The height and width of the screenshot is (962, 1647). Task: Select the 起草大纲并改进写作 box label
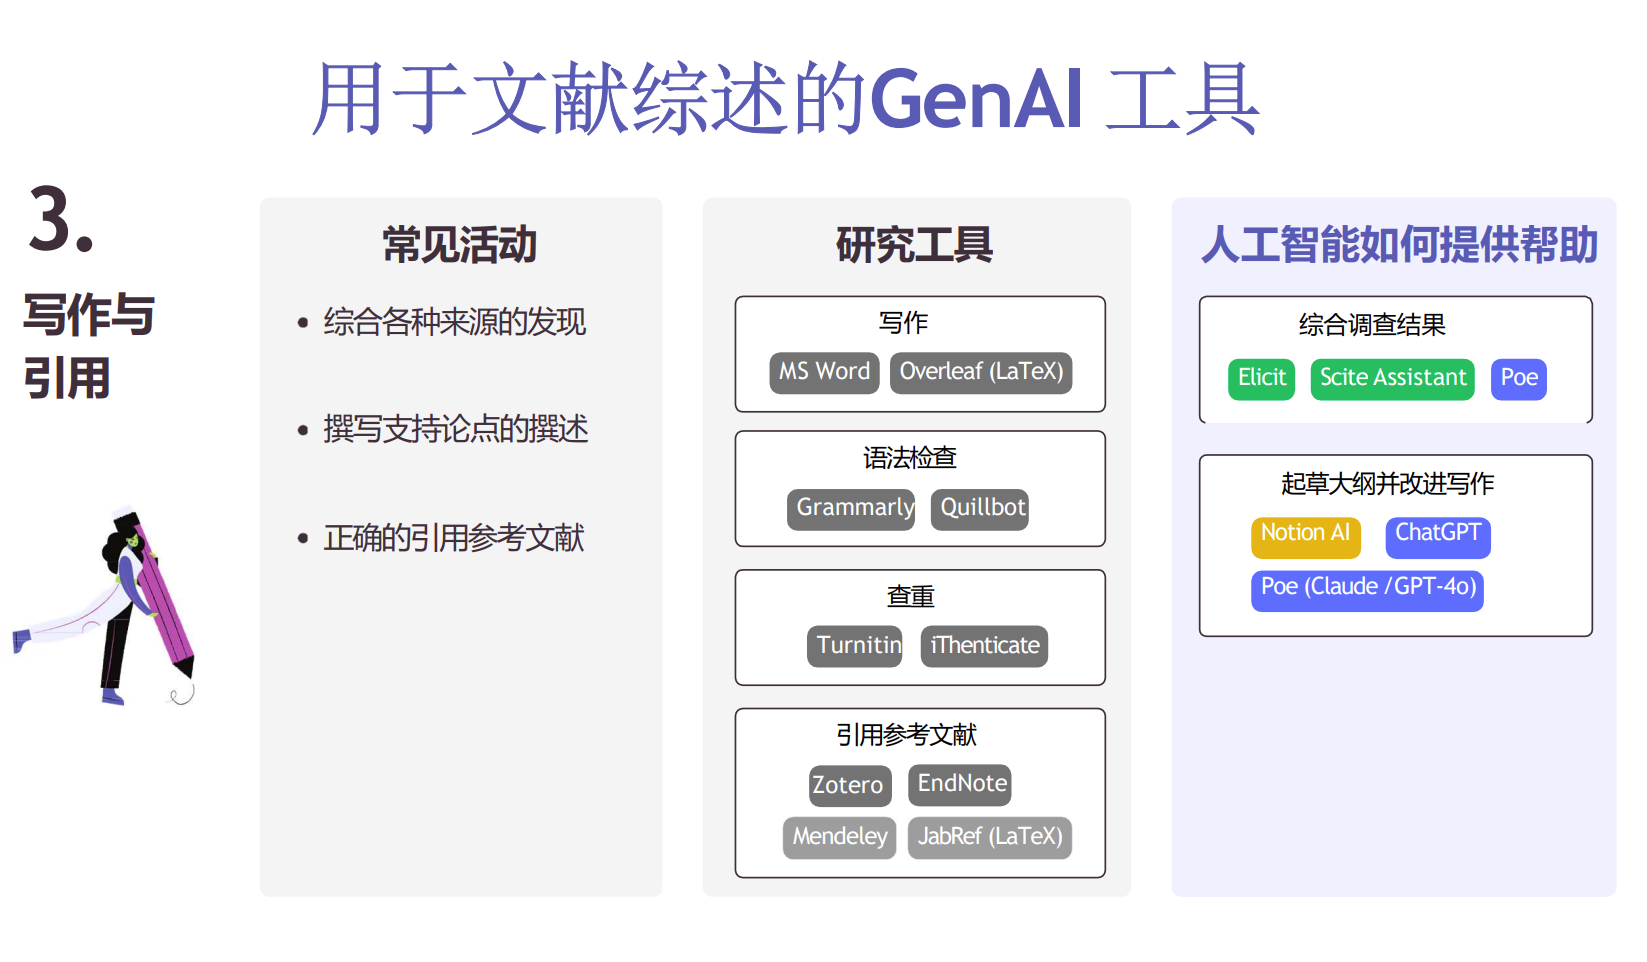point(1388,484)
